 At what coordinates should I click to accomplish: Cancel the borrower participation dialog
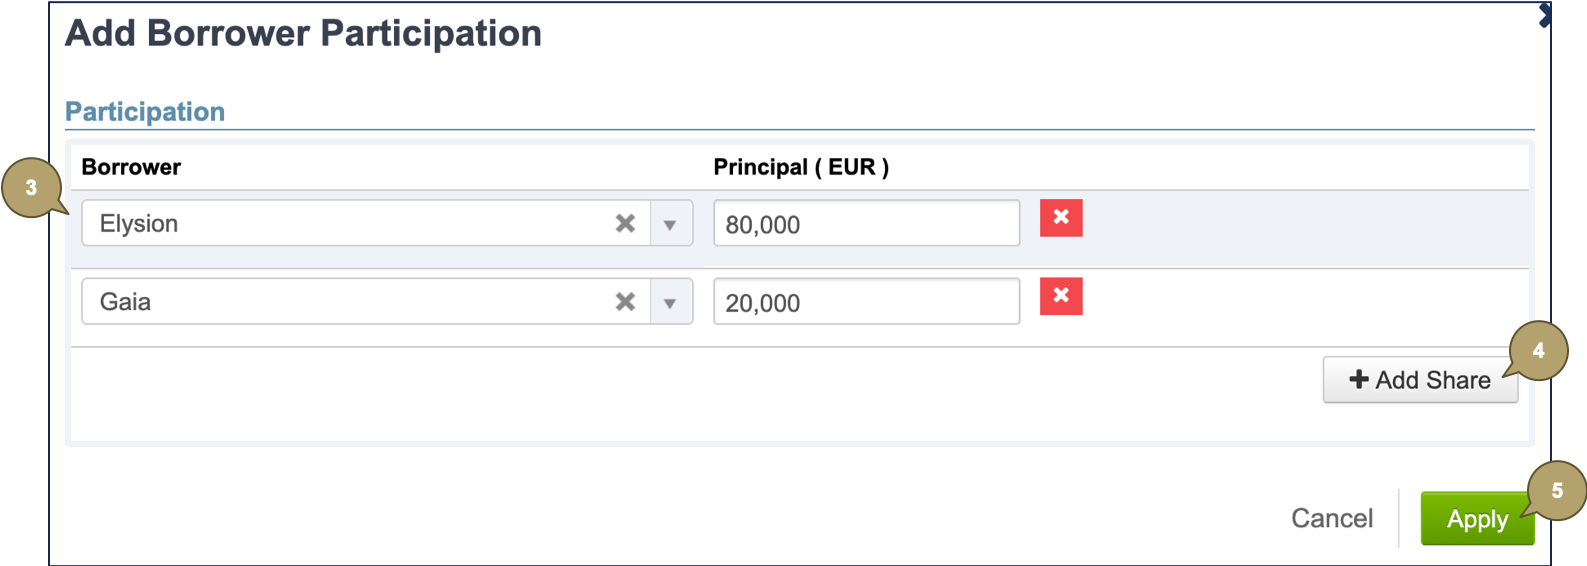(1331, 518)
